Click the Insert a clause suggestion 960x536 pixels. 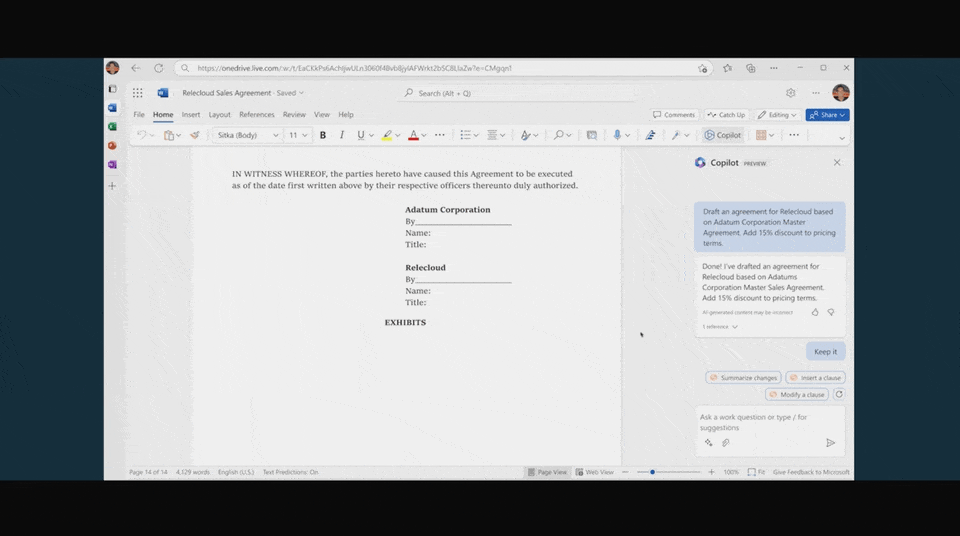[x=815, y=378]
